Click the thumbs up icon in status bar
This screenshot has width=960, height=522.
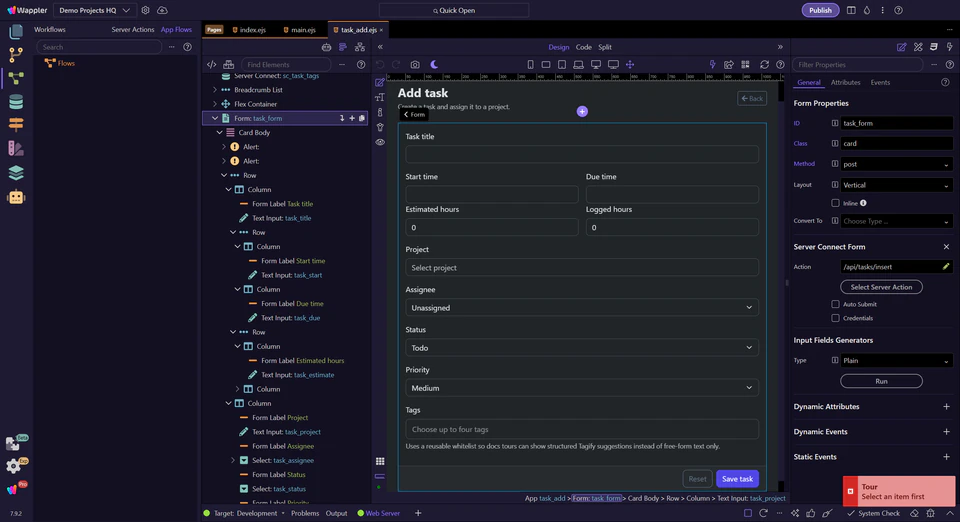(x=811, y=513)
